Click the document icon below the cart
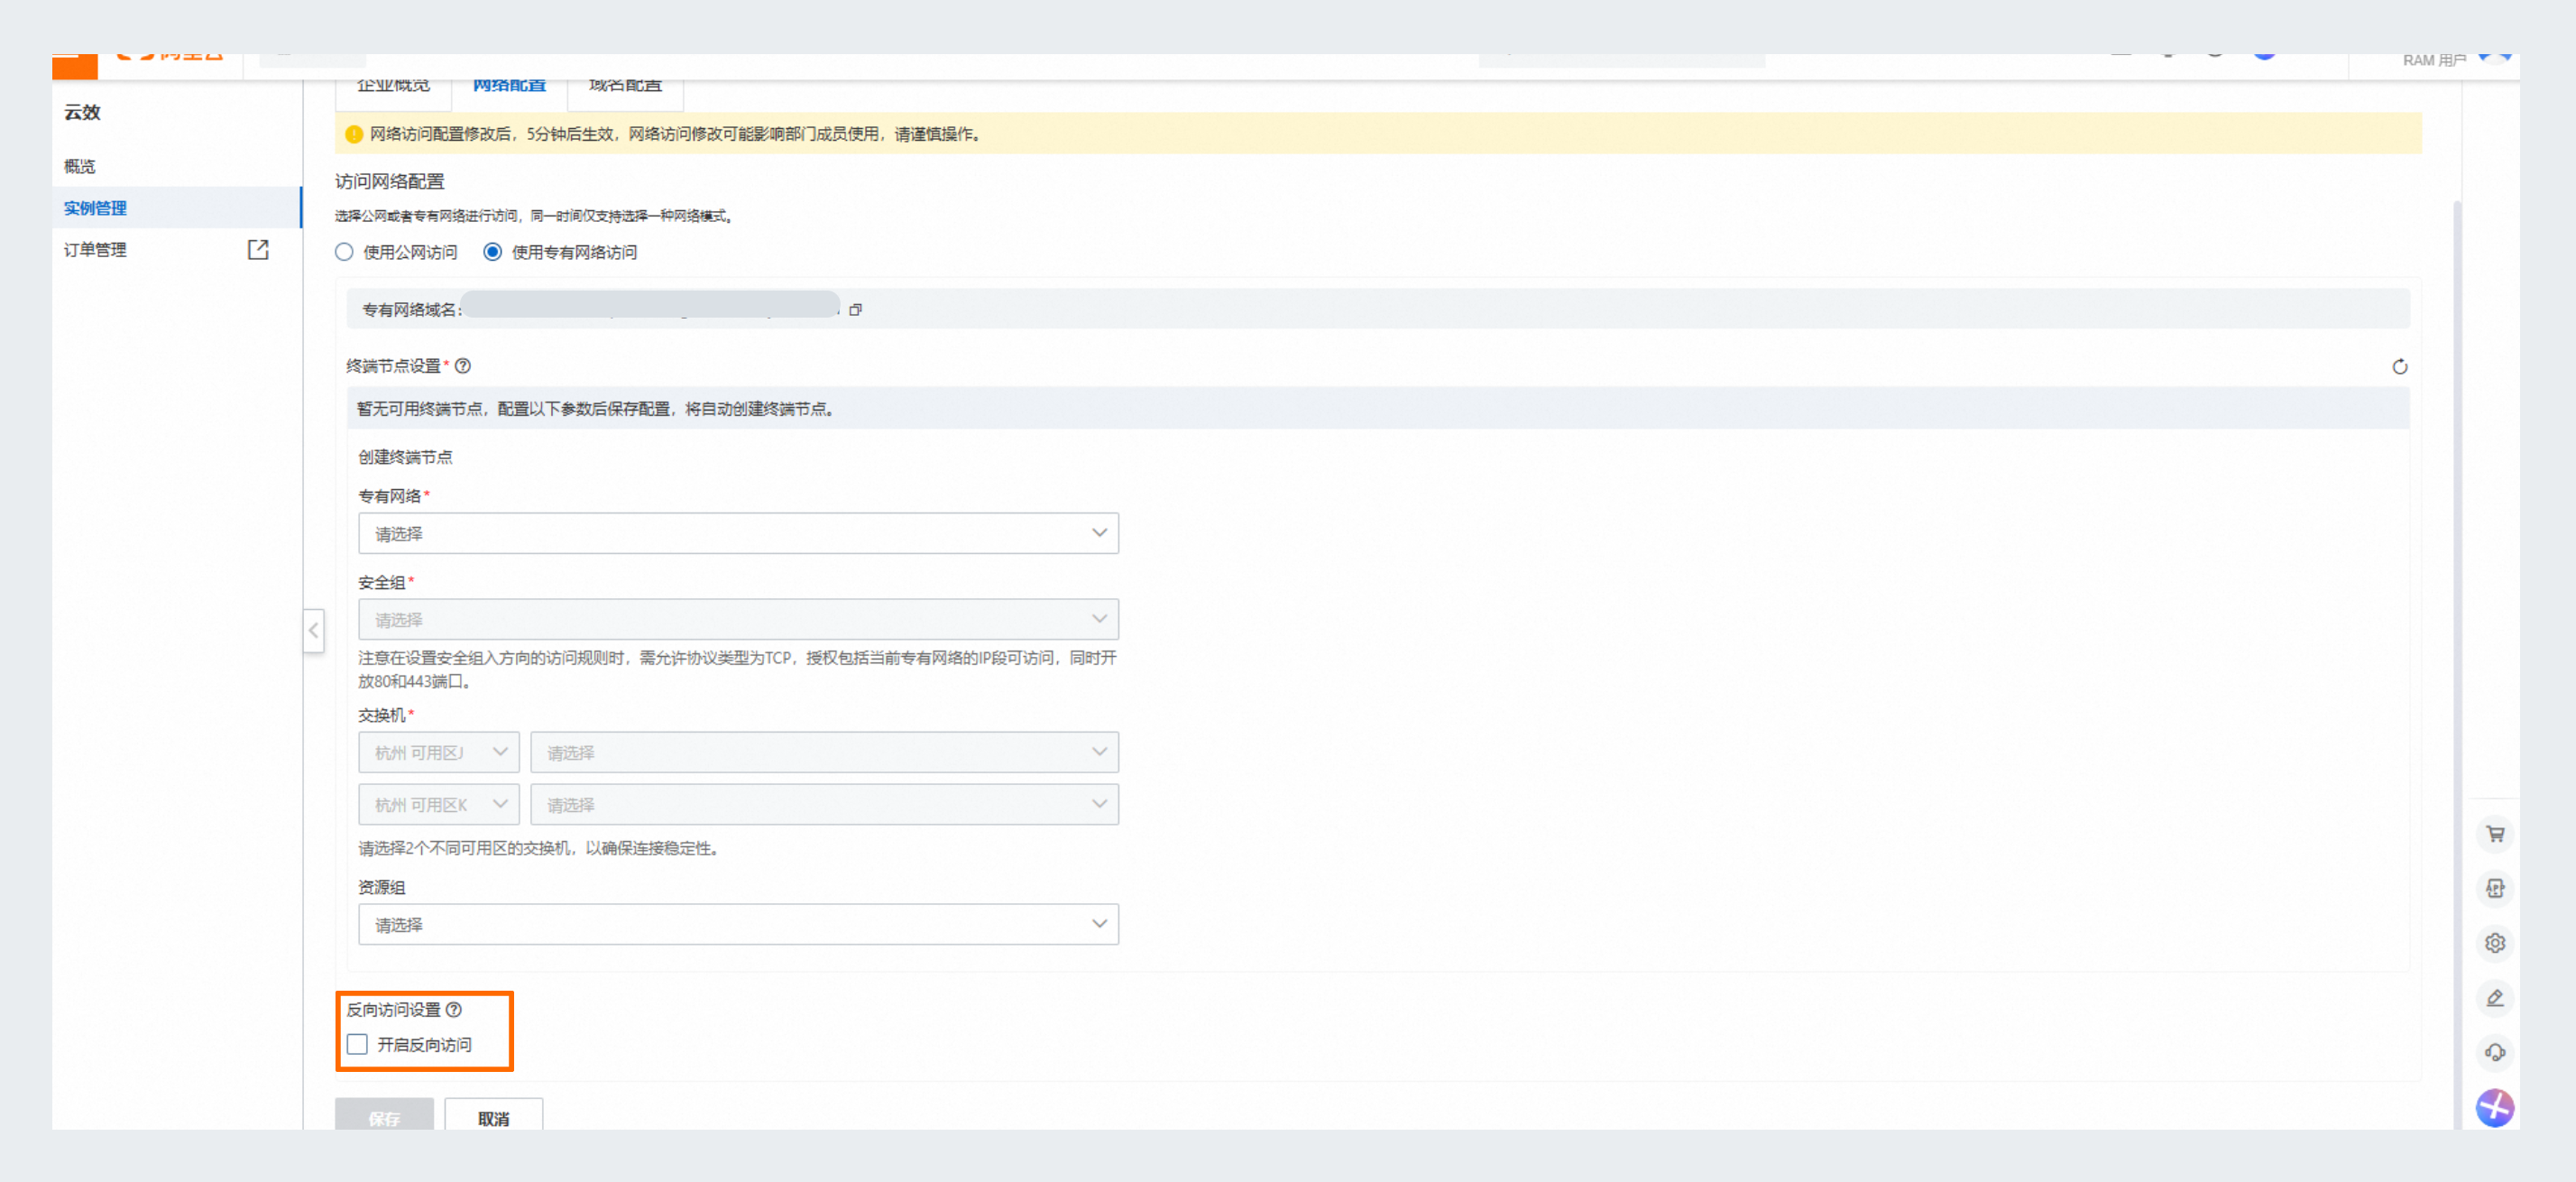Screen dimensions: 2576x1182 [x=2495, y=888]
